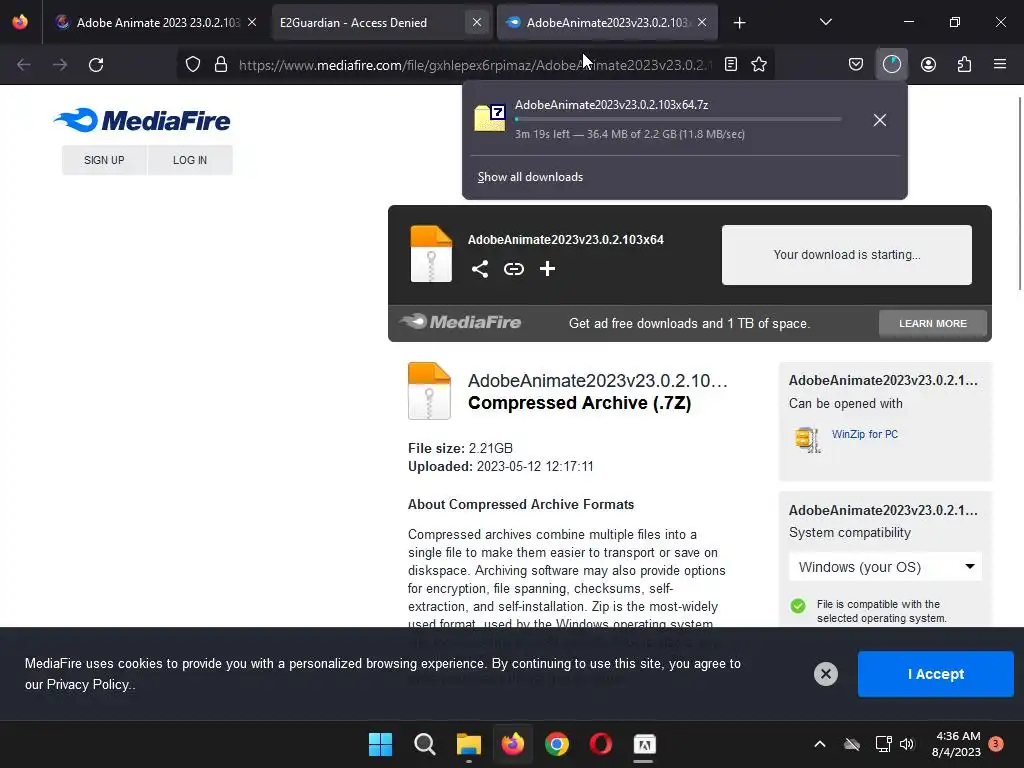Image resolution: width=1024 pixels, height=768 pixels.
Task: Click the About Compressed Archive Formats heading
Action: 521,504
